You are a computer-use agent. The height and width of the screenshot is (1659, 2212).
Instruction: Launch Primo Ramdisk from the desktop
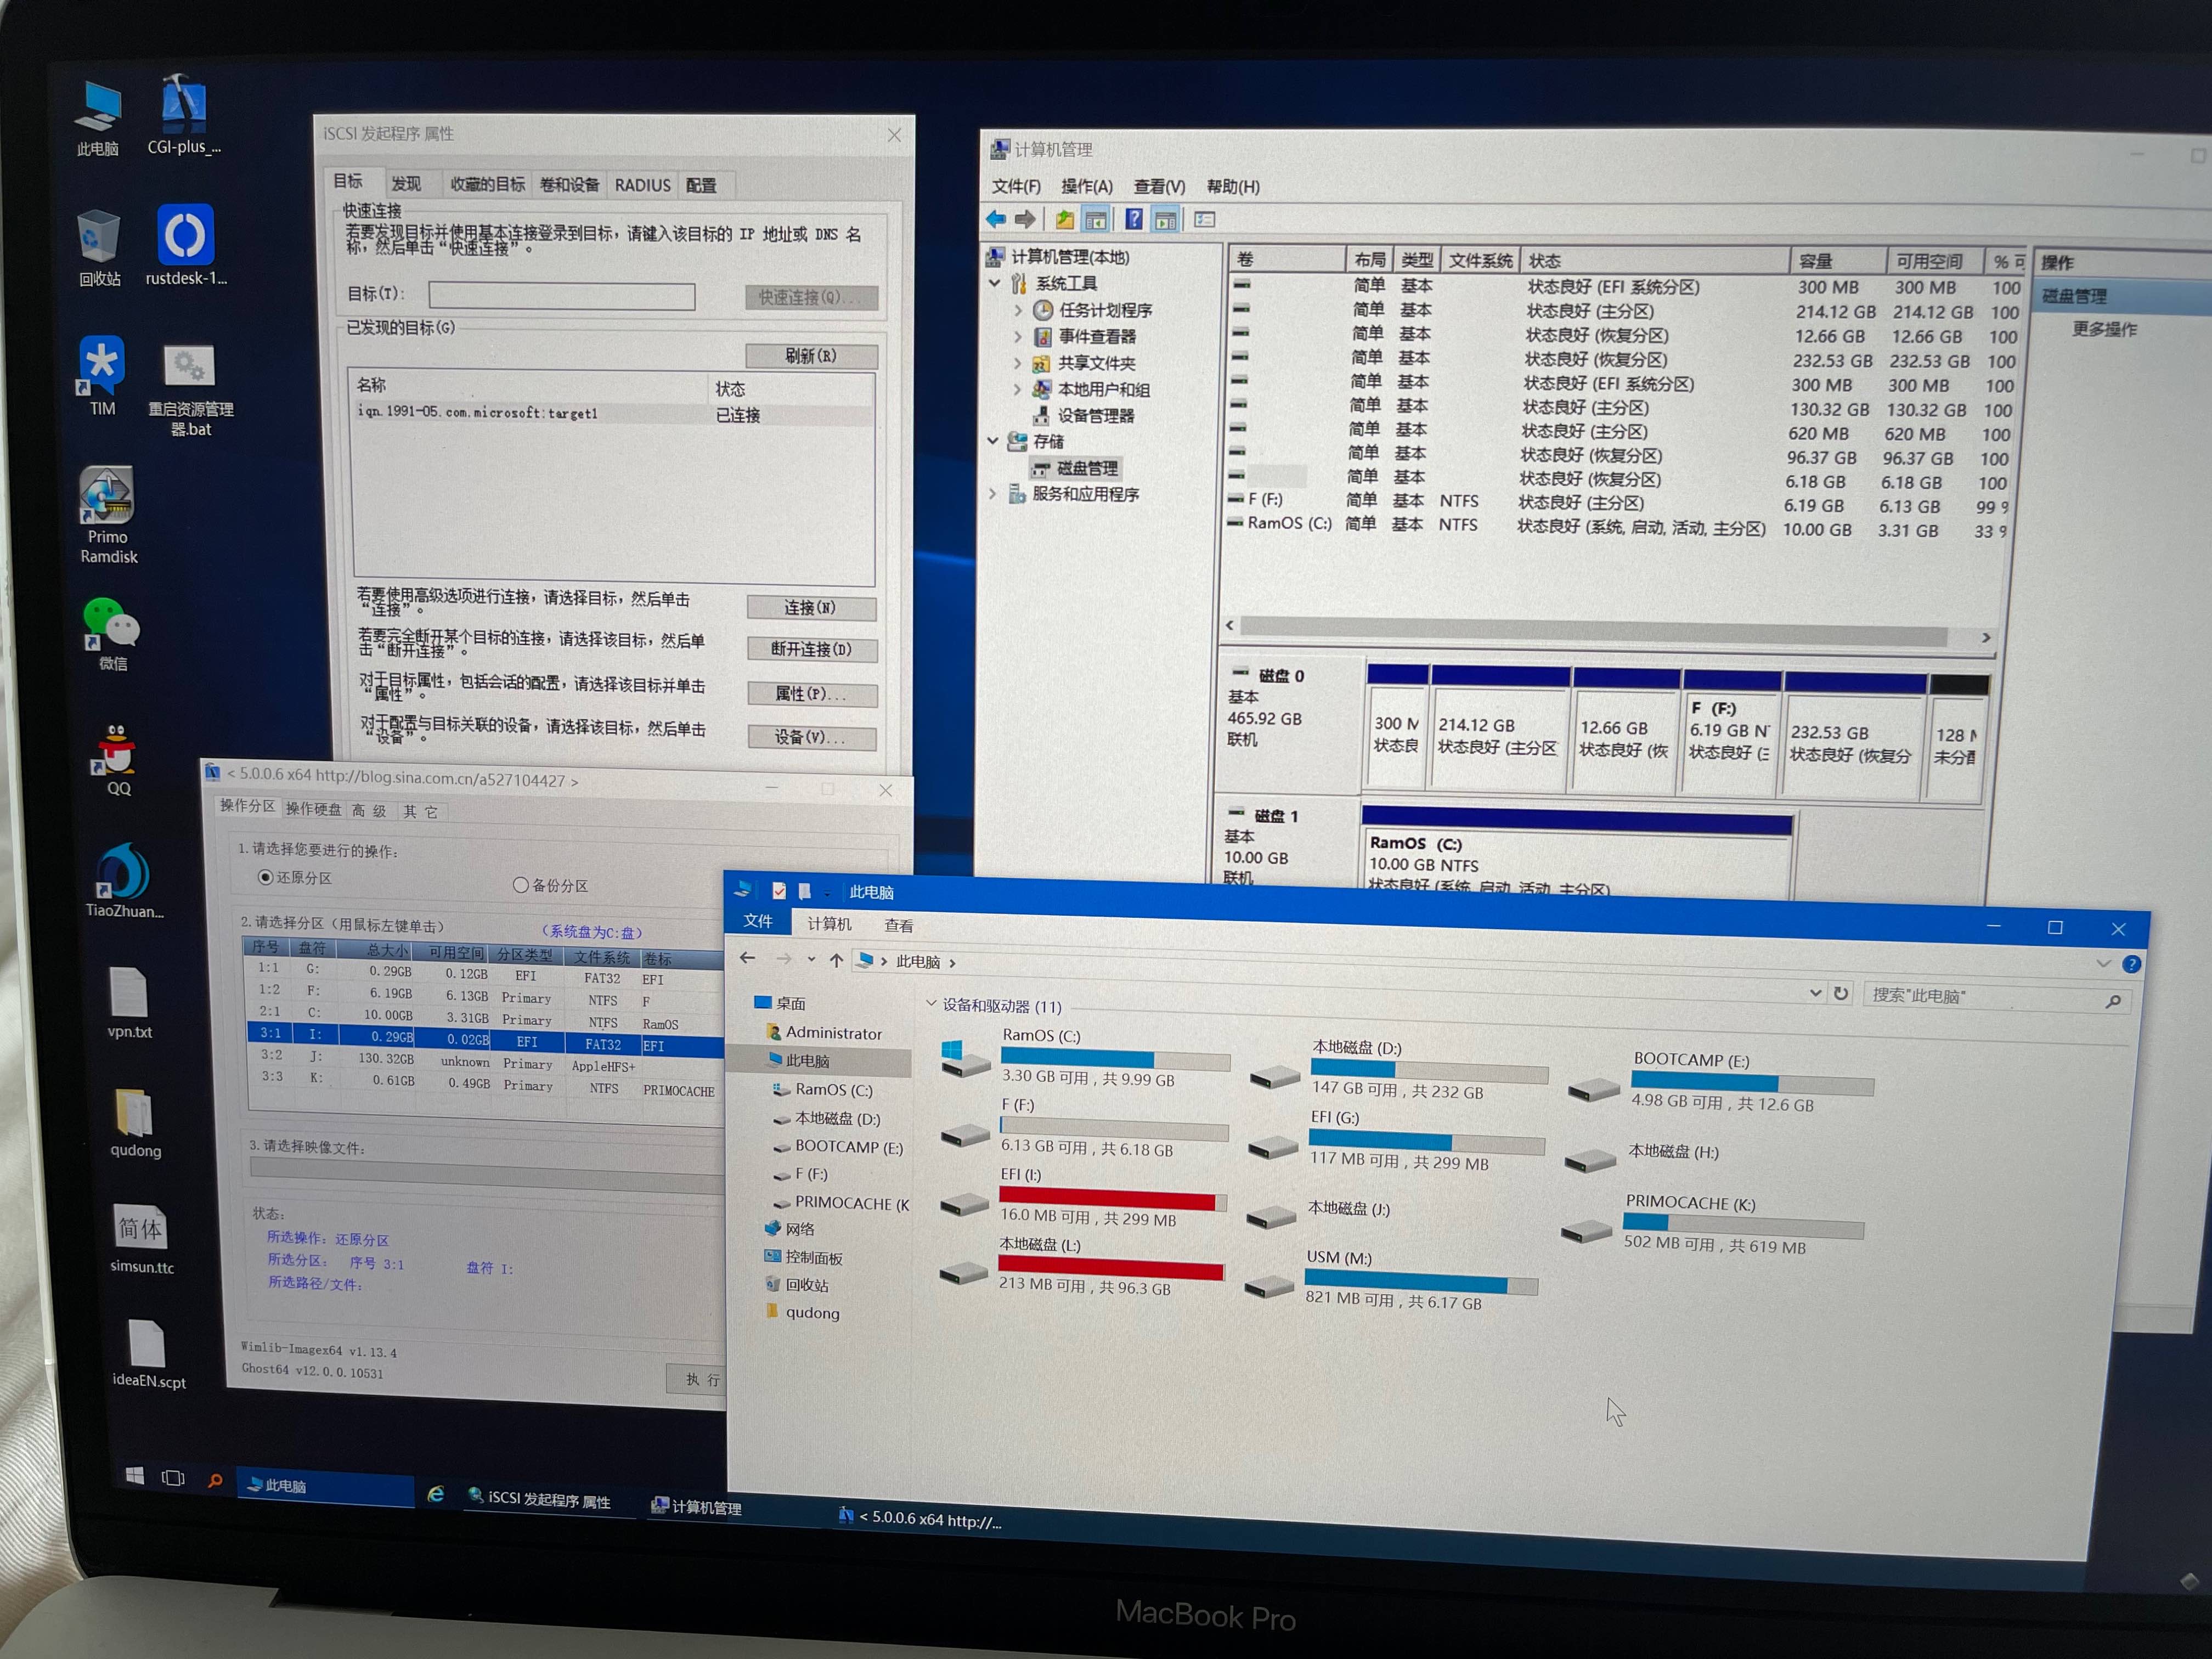tap(108, 516)
